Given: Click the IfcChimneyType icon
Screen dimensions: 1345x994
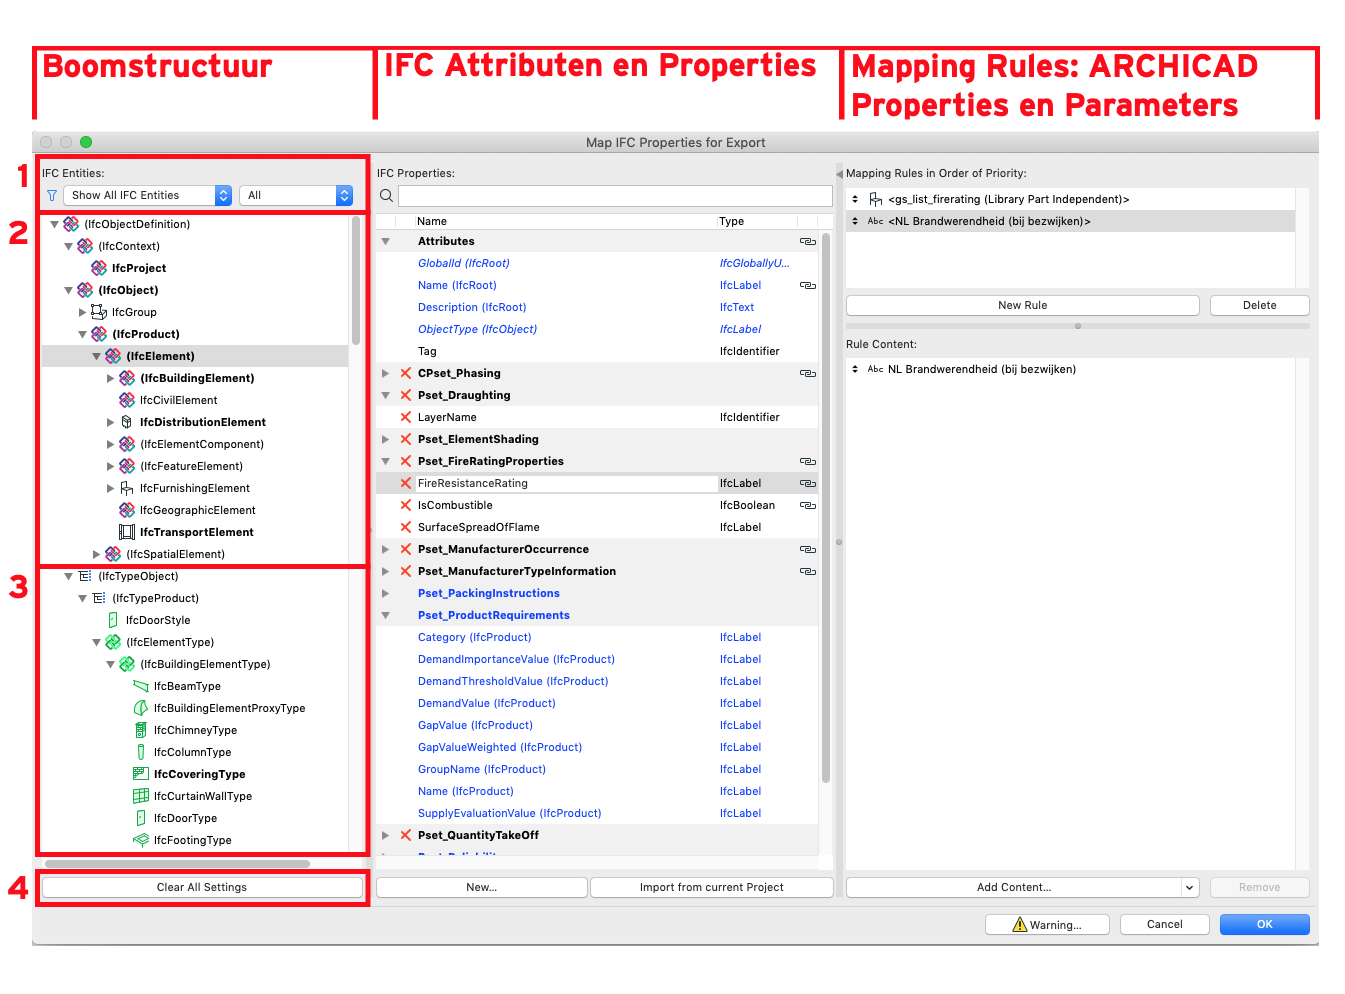Looking at the screenshot, I should (x=141, y=730).
